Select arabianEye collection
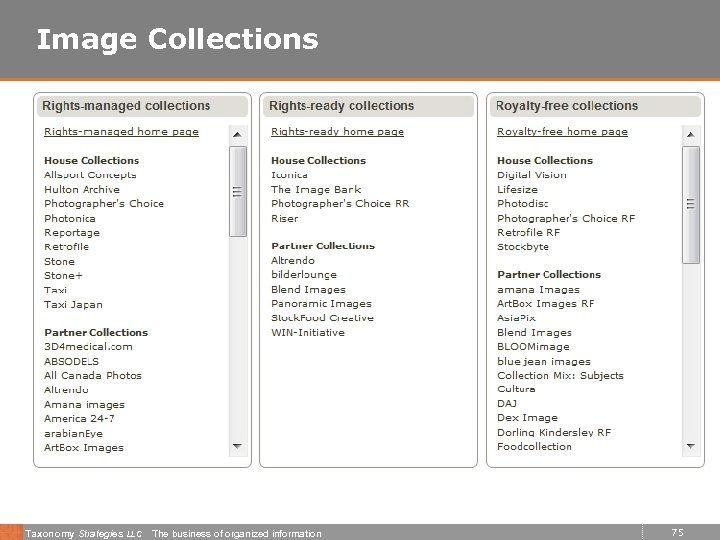 73,433
